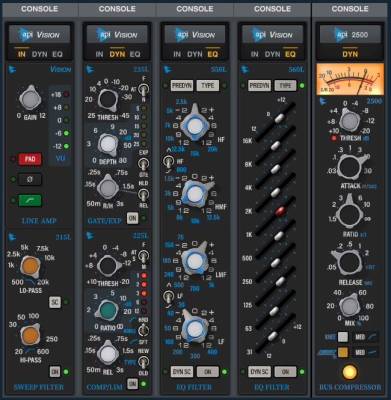Image resolution: width=391 pixels, height=400 pixels.
Task: Flip the HRD/SFT knee toggle switch
Action: [x=143, y=330]
